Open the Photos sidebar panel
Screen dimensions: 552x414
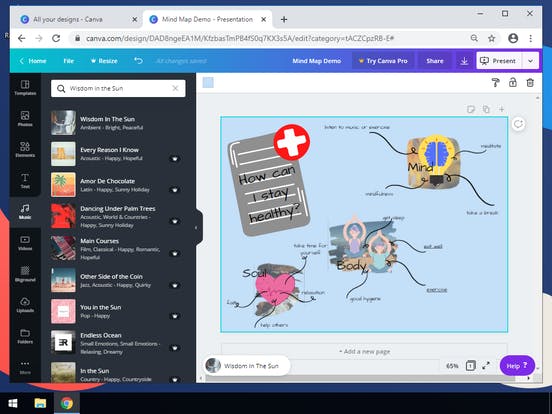[25, 119]
